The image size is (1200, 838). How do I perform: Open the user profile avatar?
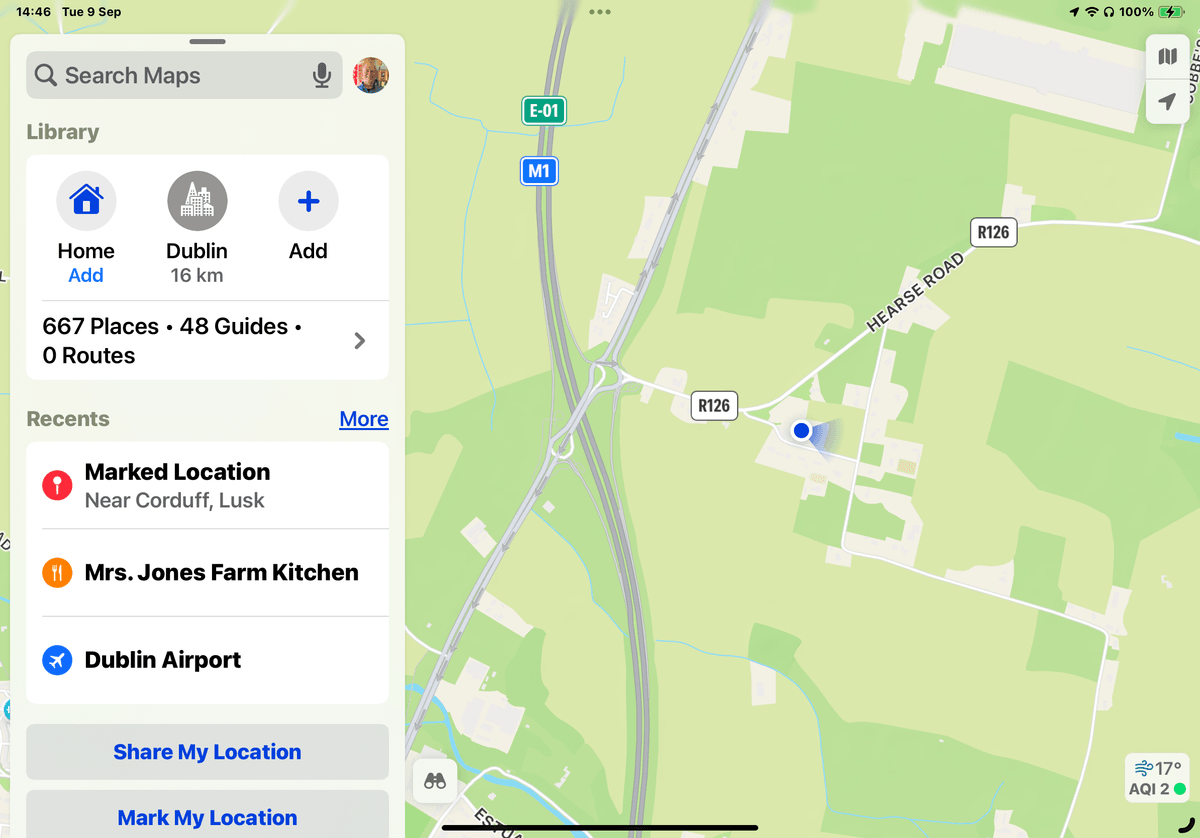pyautogui.click(x=371, y=75)
